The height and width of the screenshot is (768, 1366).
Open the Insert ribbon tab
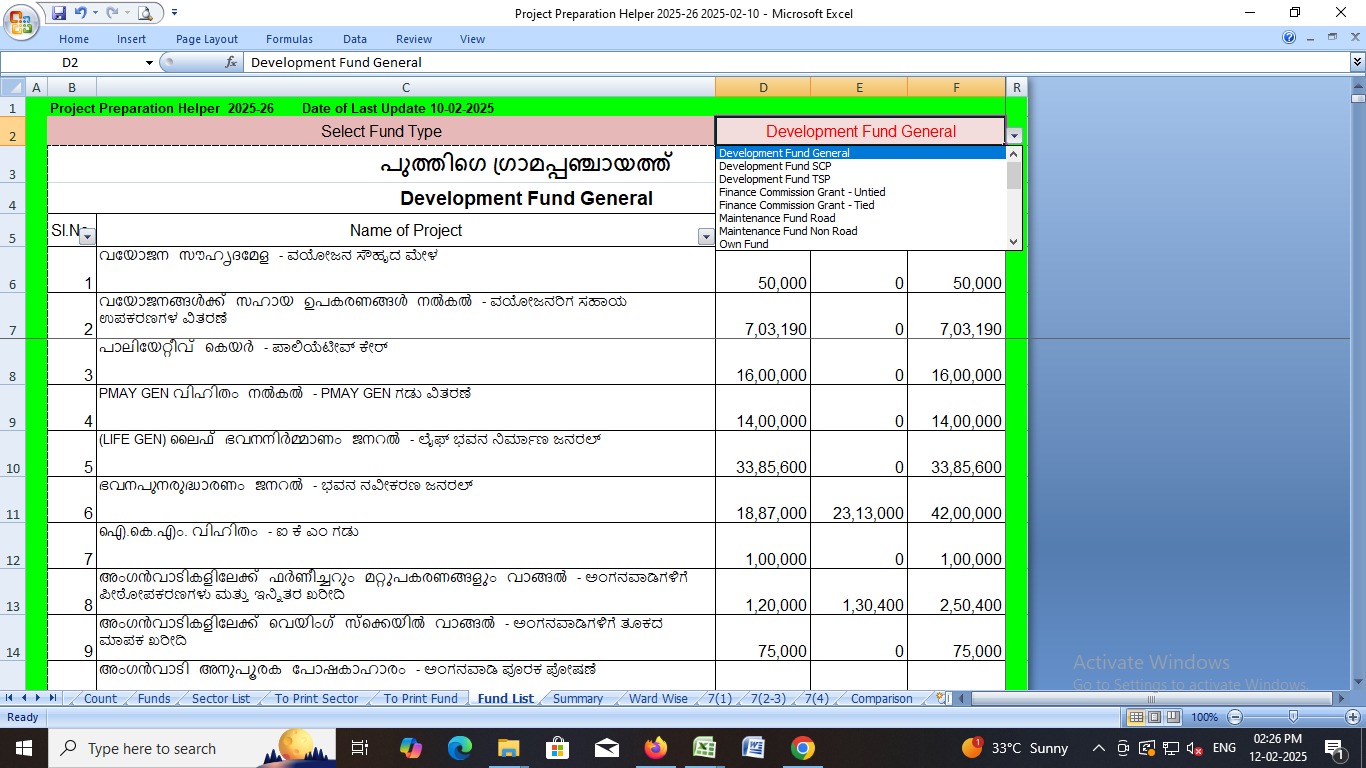131,39
